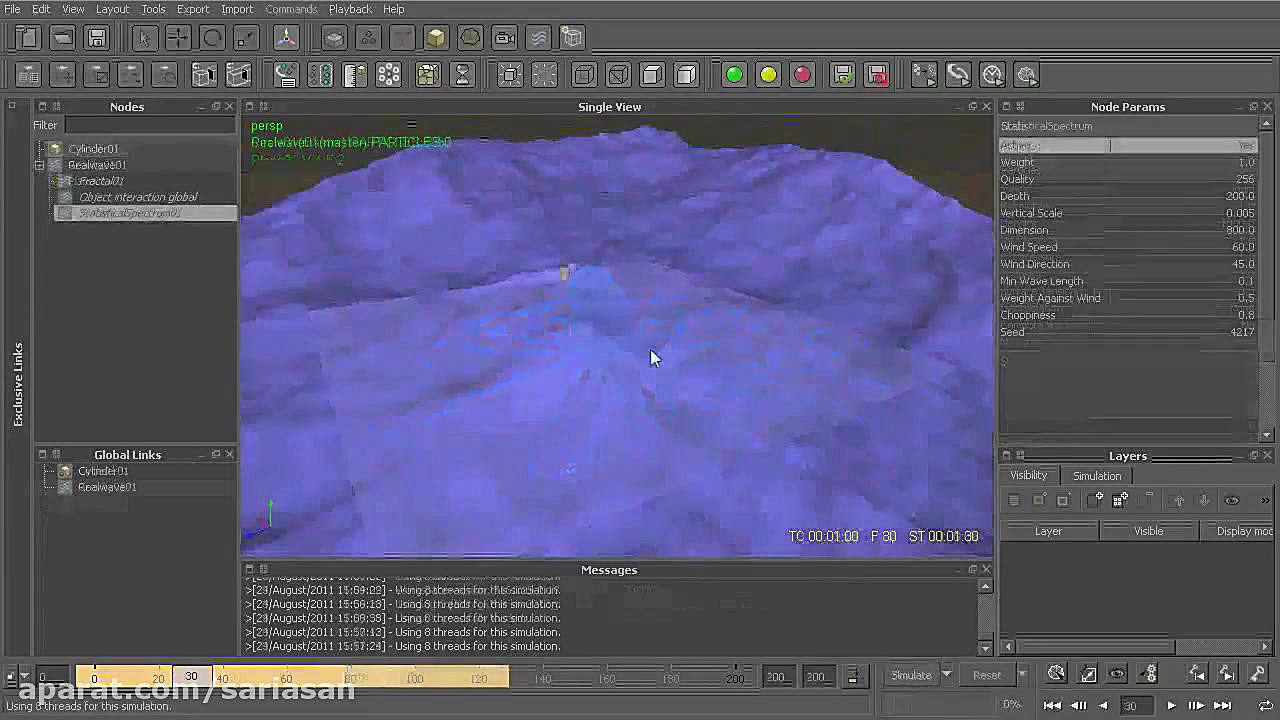Viewport: 1280px width, 720px height.
Task: Expand the Realwave01 tree node
Action: point(40,165)
